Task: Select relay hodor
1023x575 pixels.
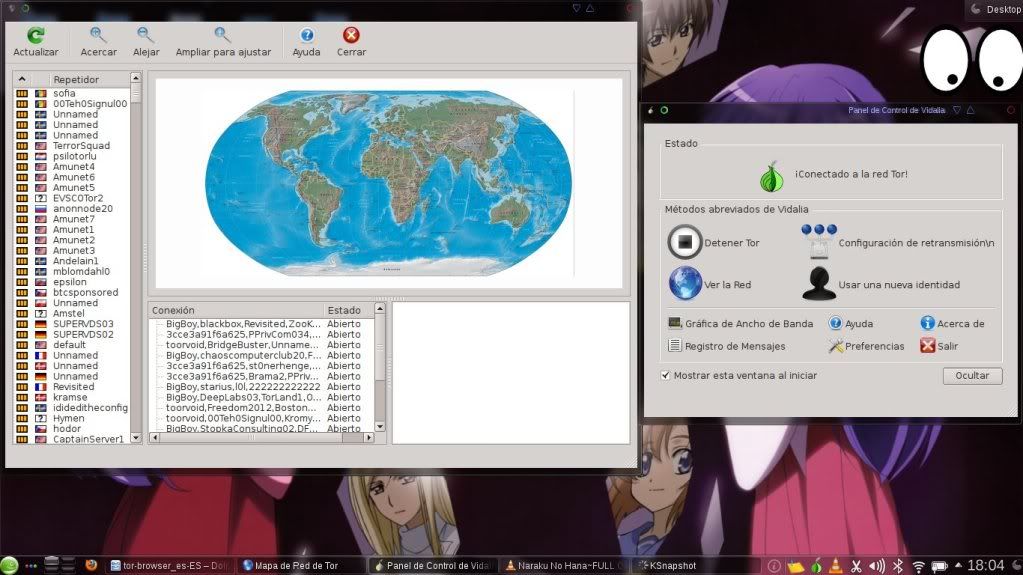Action: (67, 428)
